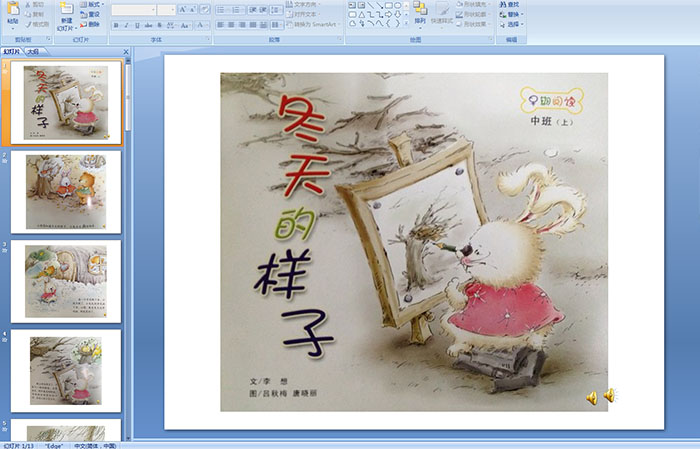Open the Arrange (排列) menu

click(420, 13)
